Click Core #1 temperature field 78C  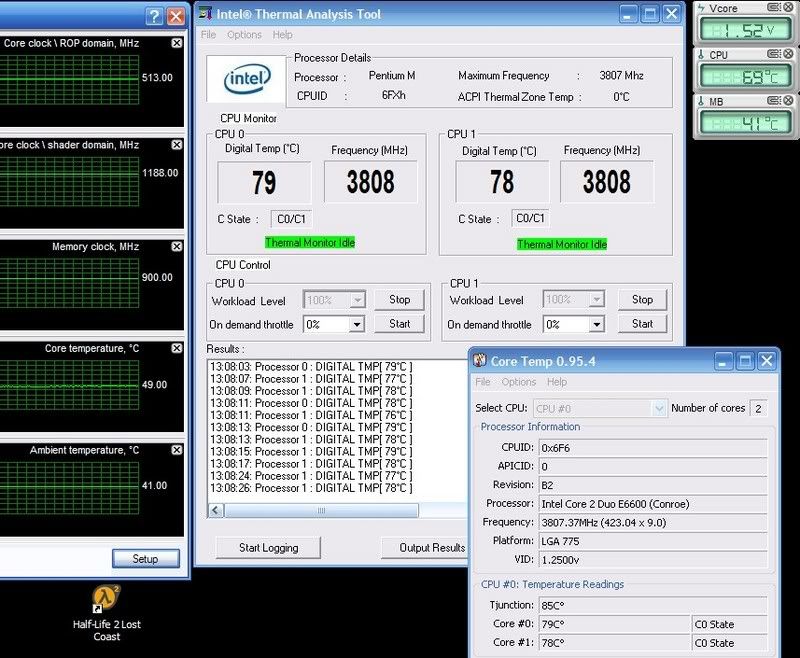point(614,643)
